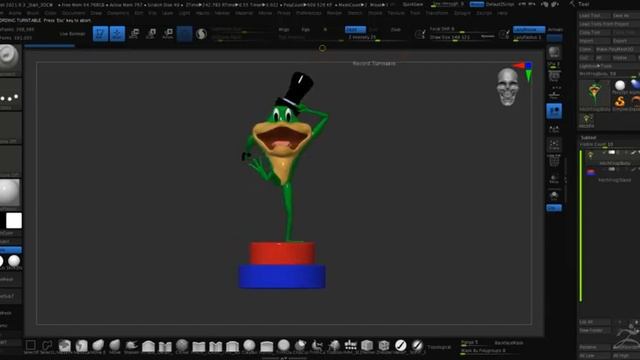This screenshot has height=360, width=640.
Task: Select the MichFrogStand subtool row
Action: click(610, 174)
